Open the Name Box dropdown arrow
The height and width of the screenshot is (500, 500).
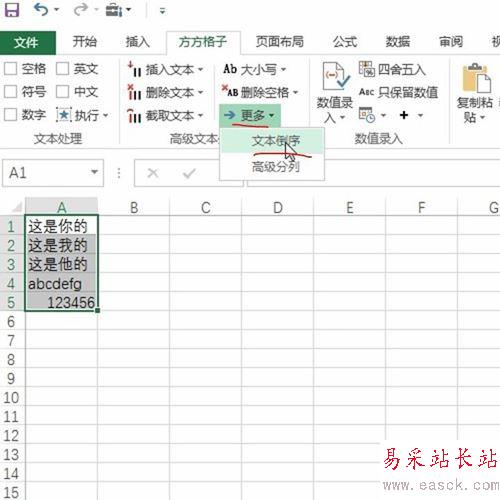(95, 172)
